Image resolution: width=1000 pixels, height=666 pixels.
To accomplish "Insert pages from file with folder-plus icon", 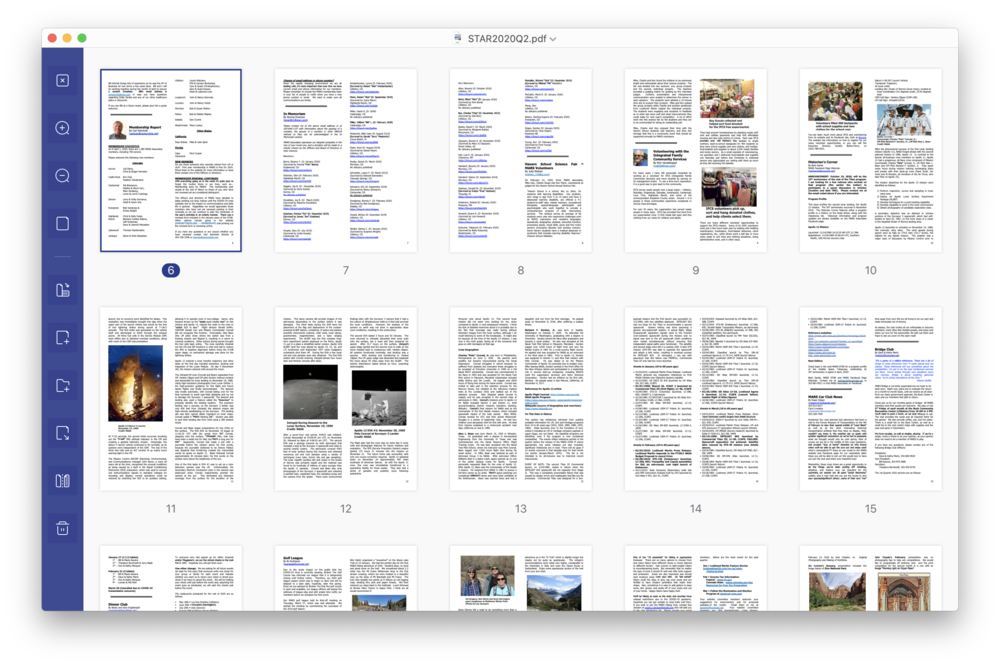I will [x=62, y=385].
